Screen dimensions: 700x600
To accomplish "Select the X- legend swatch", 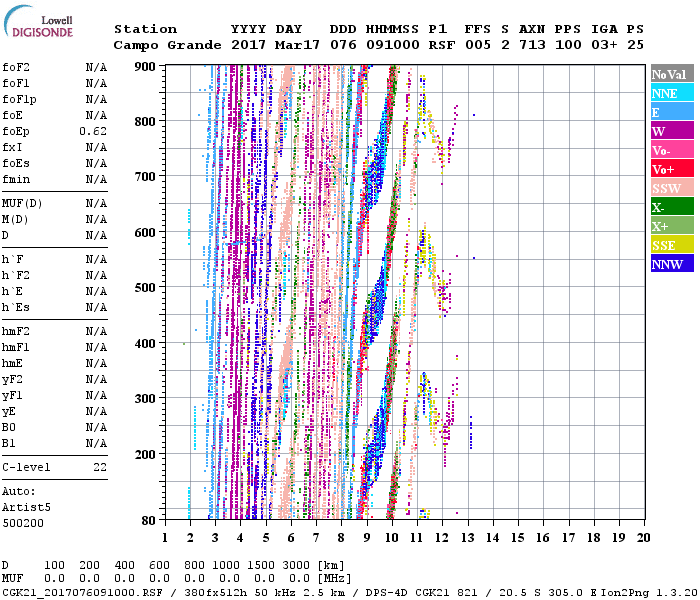I will [672, 207].
